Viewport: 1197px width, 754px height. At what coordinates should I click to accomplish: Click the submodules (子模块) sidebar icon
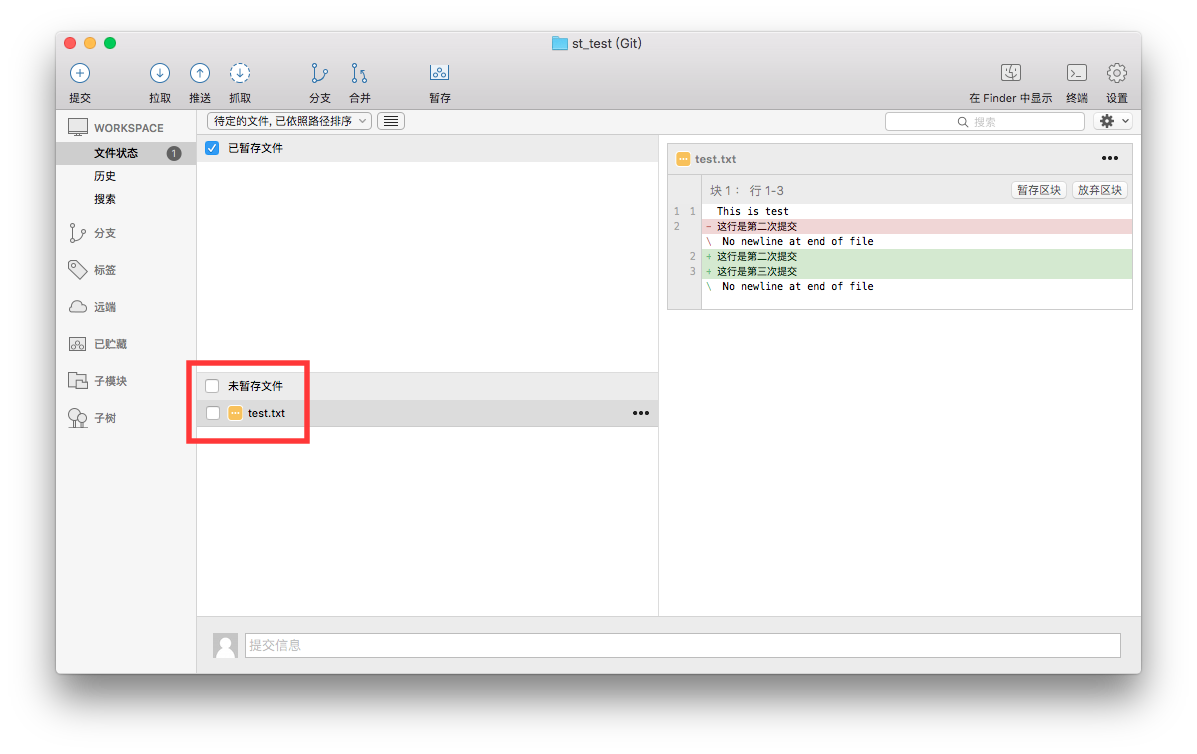coord(78,380)
